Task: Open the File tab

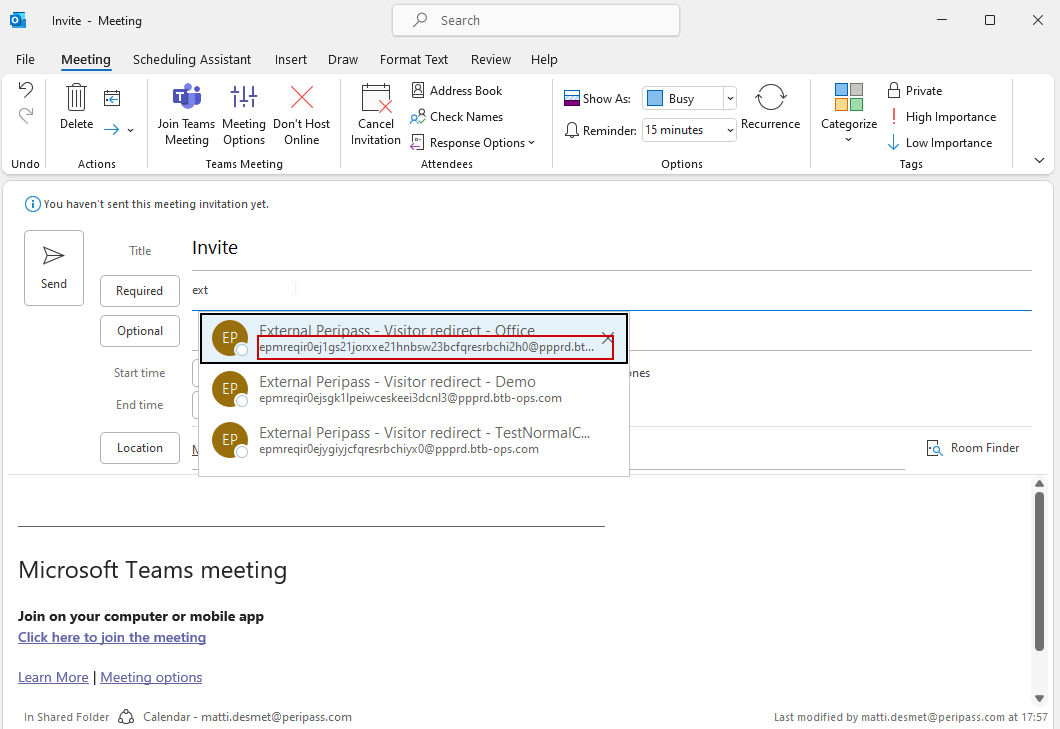Action: (x=26, y=60)
